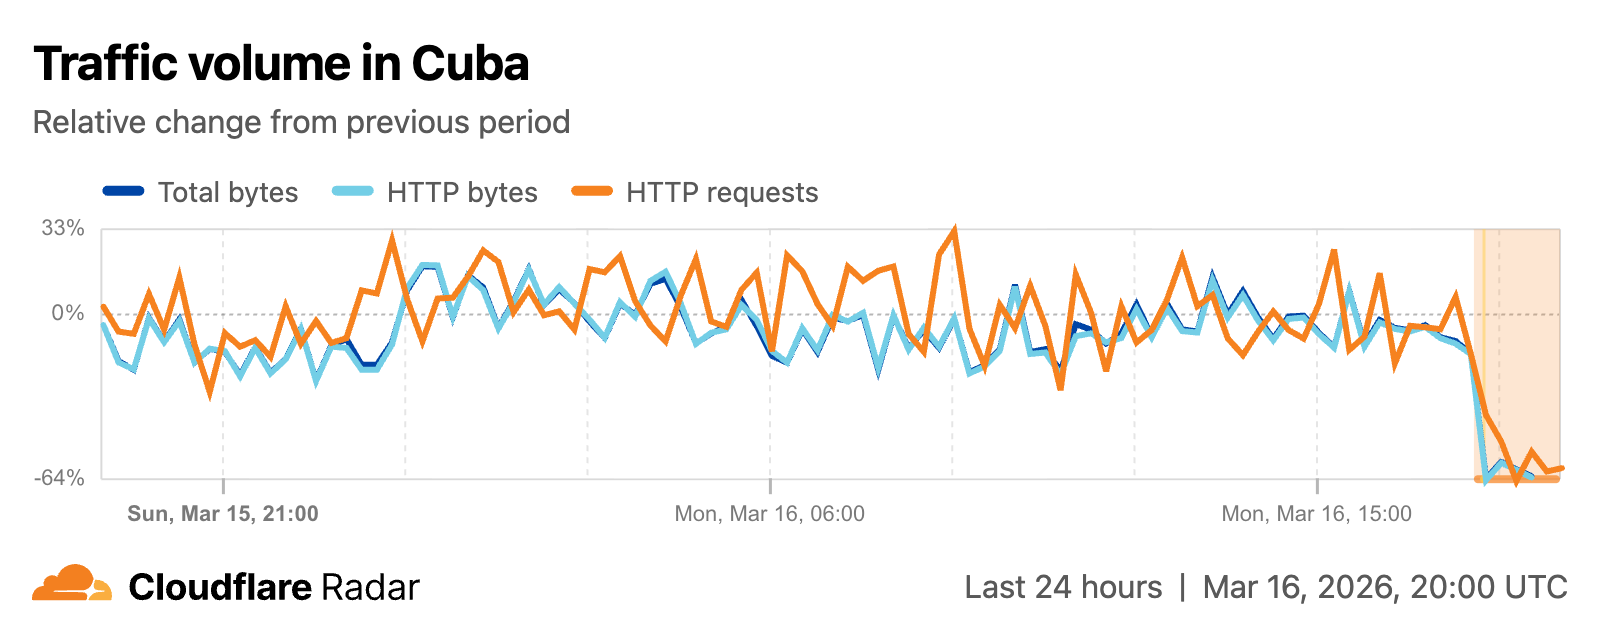Toggle the Total bytes series label
This screenshot has width=1600, height=638.
tap(228, 192)
